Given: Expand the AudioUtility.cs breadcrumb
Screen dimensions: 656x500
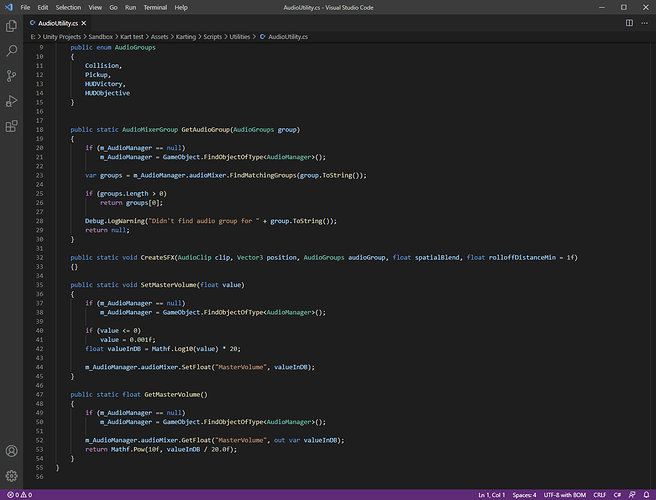Looking at the screenshot, I should (x=288, y=37).
